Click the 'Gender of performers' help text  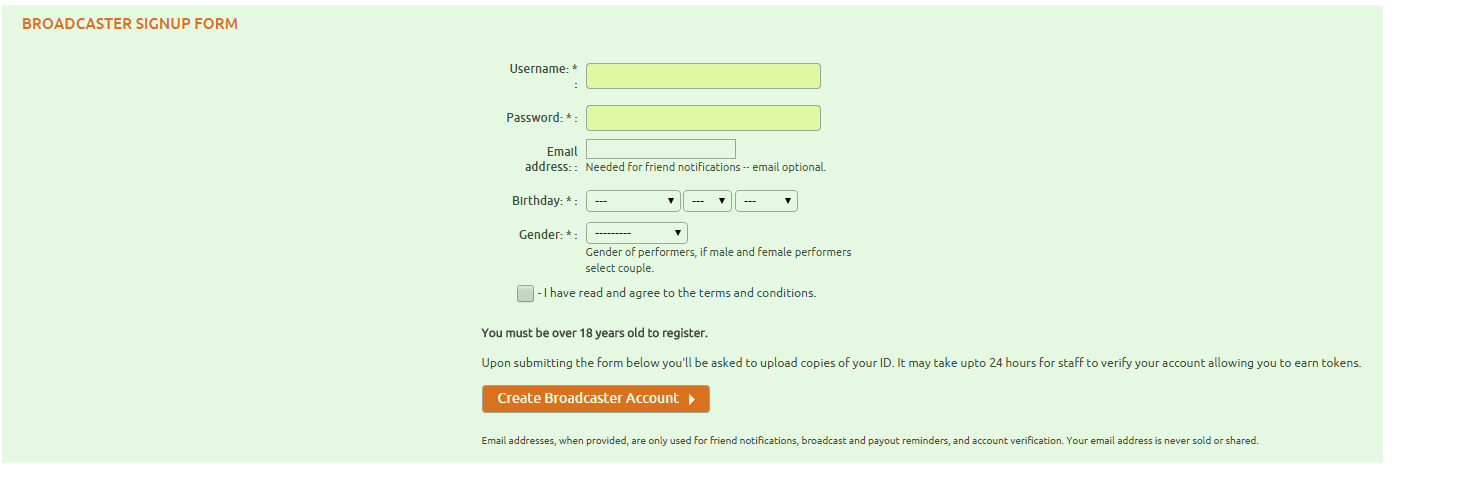coord(719,260)
